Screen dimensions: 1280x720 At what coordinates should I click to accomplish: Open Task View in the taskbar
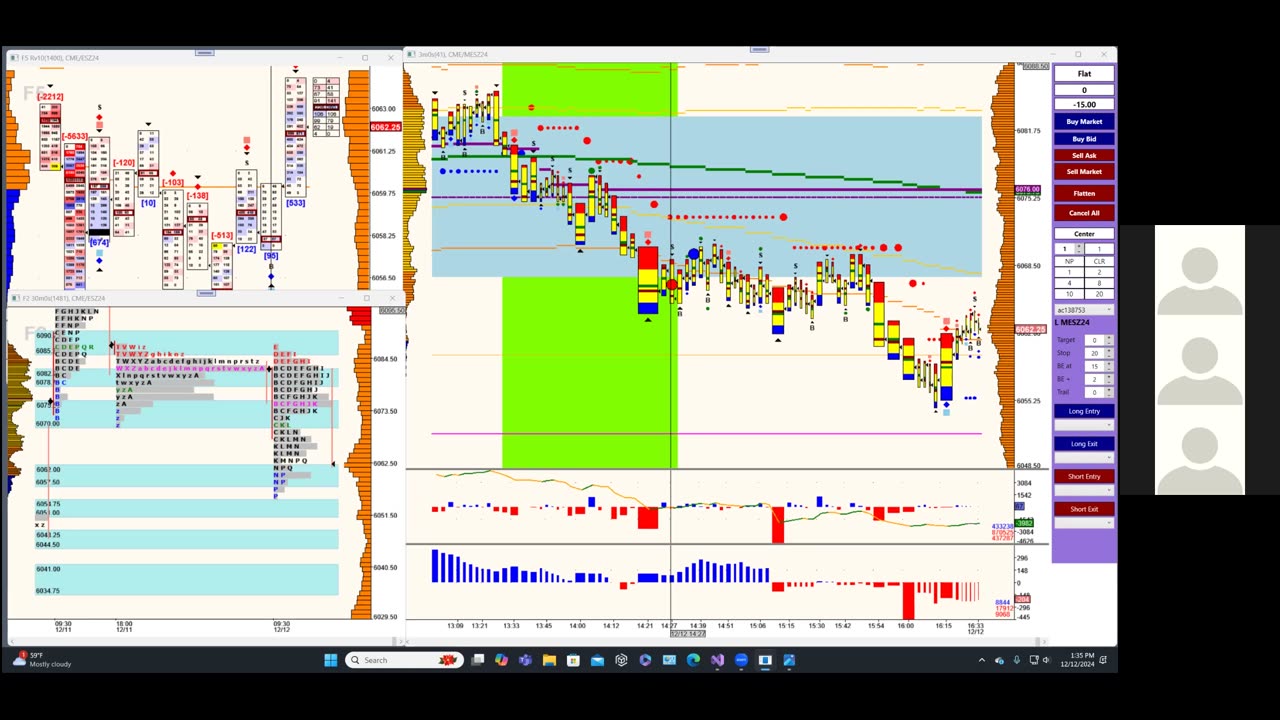[478, 660]
